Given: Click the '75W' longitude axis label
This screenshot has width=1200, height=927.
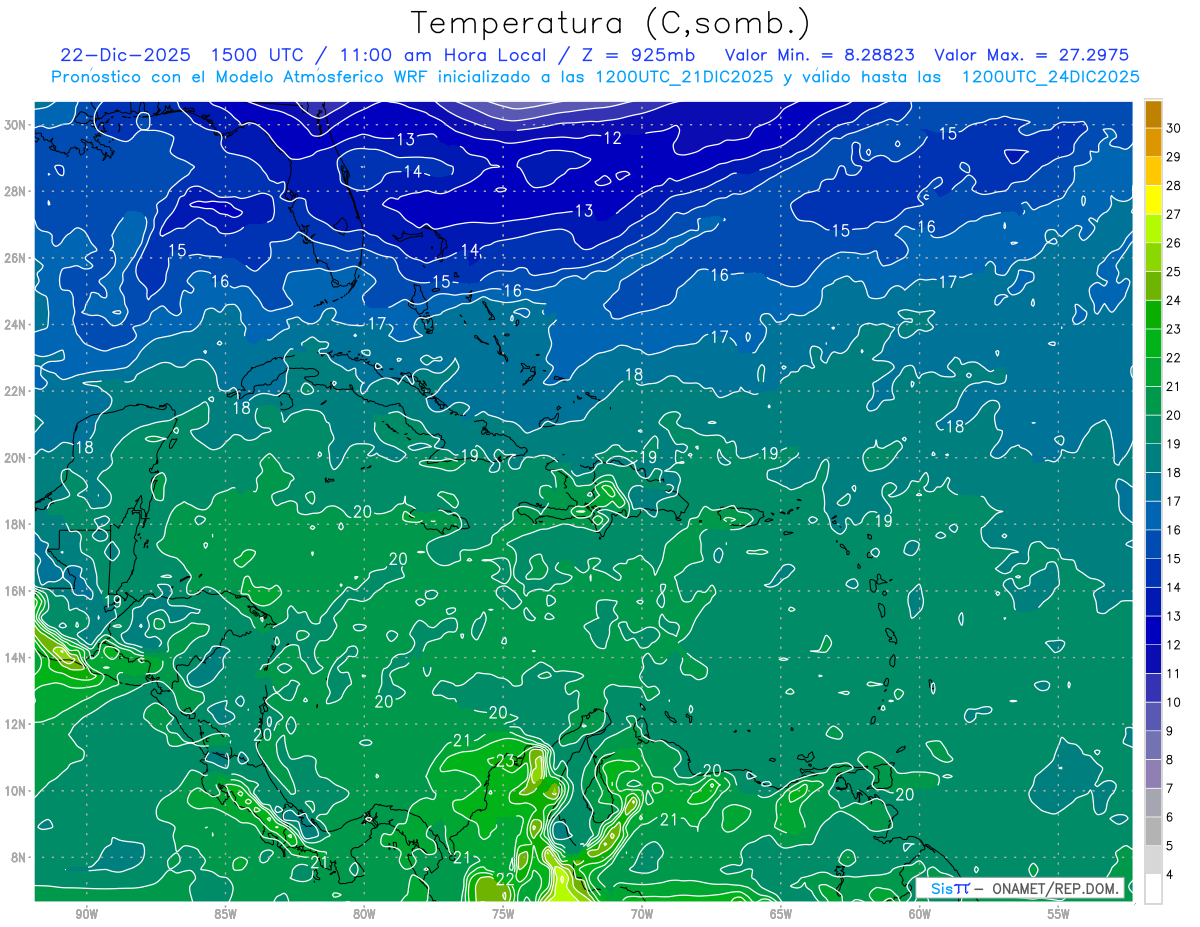Looking at the screenshot, I should click(x=503, y=914).
